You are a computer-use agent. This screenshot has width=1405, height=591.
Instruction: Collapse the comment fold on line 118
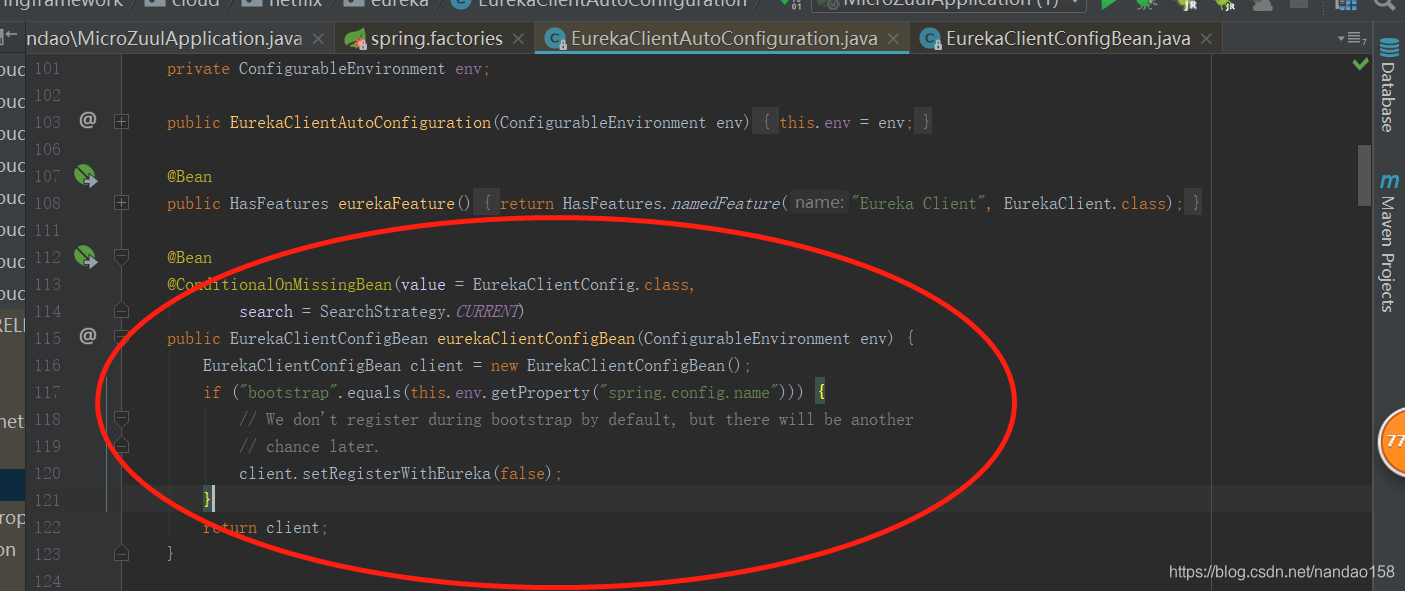coord(122,419)
